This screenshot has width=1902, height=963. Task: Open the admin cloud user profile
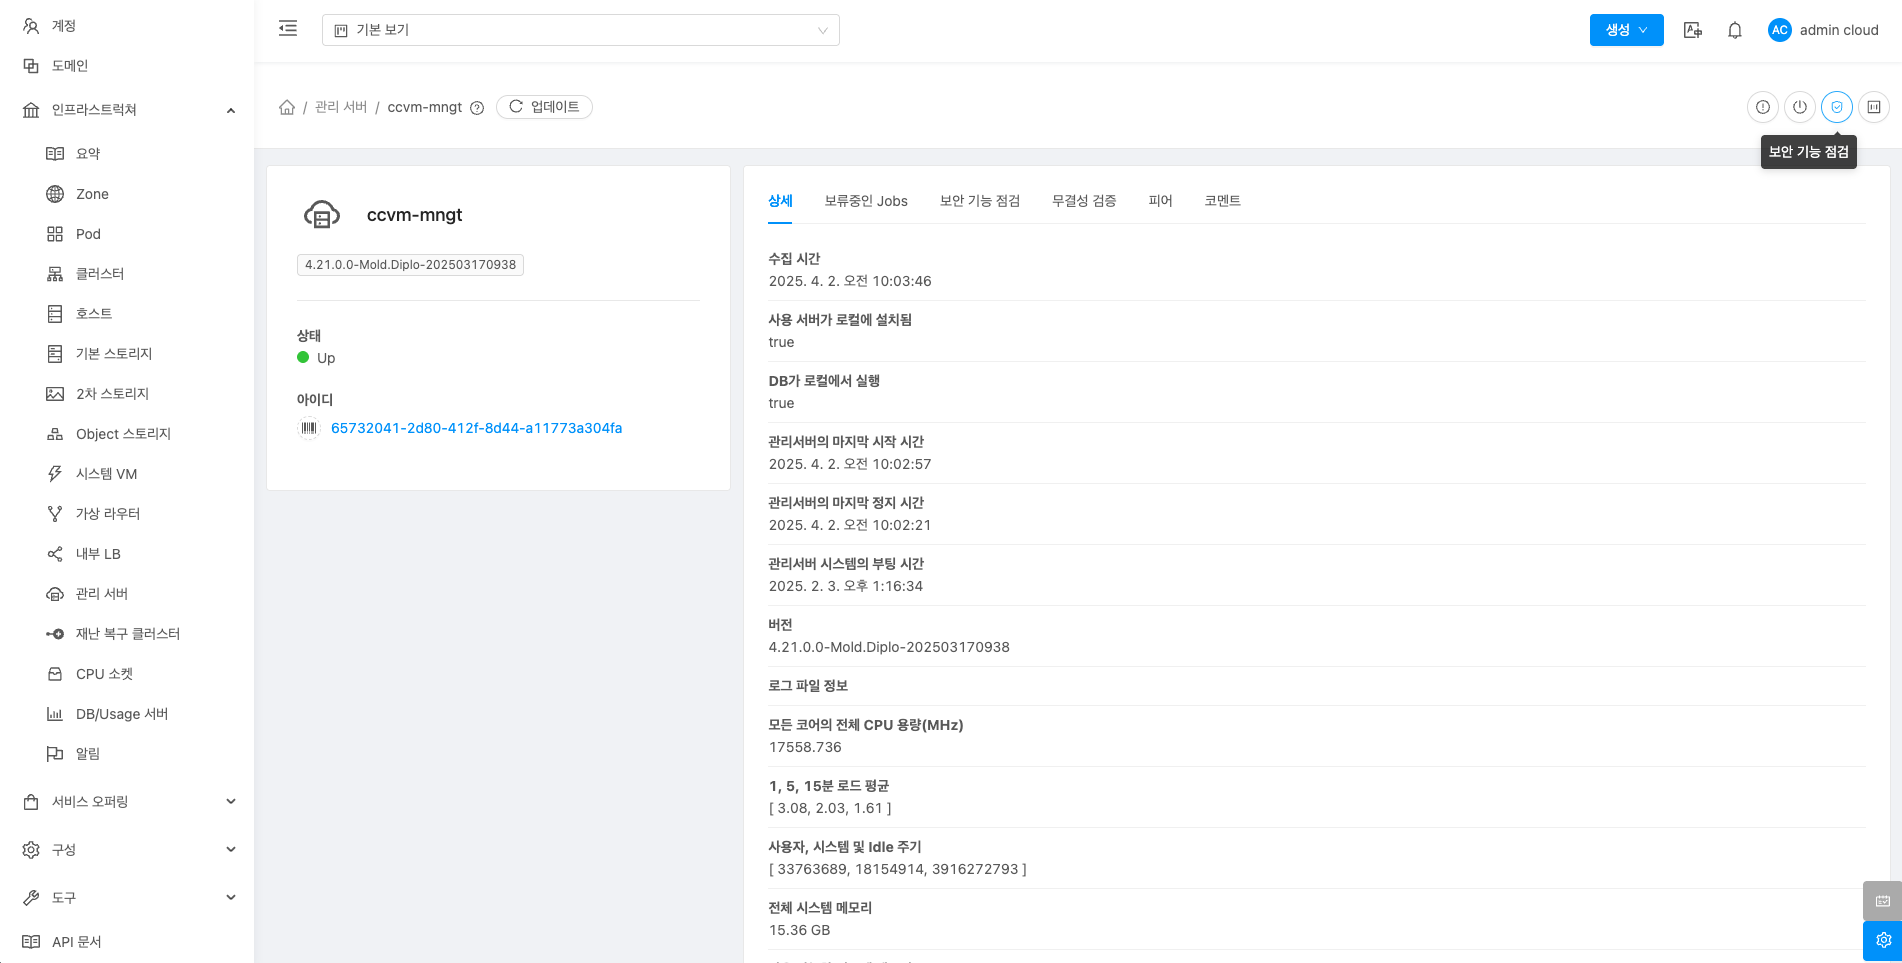[x=1824, y=30]
